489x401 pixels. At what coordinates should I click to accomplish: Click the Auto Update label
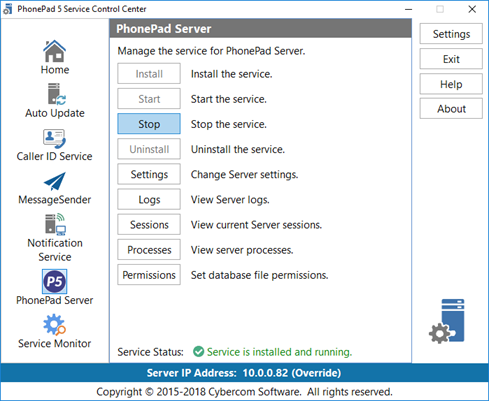[55, 113]
